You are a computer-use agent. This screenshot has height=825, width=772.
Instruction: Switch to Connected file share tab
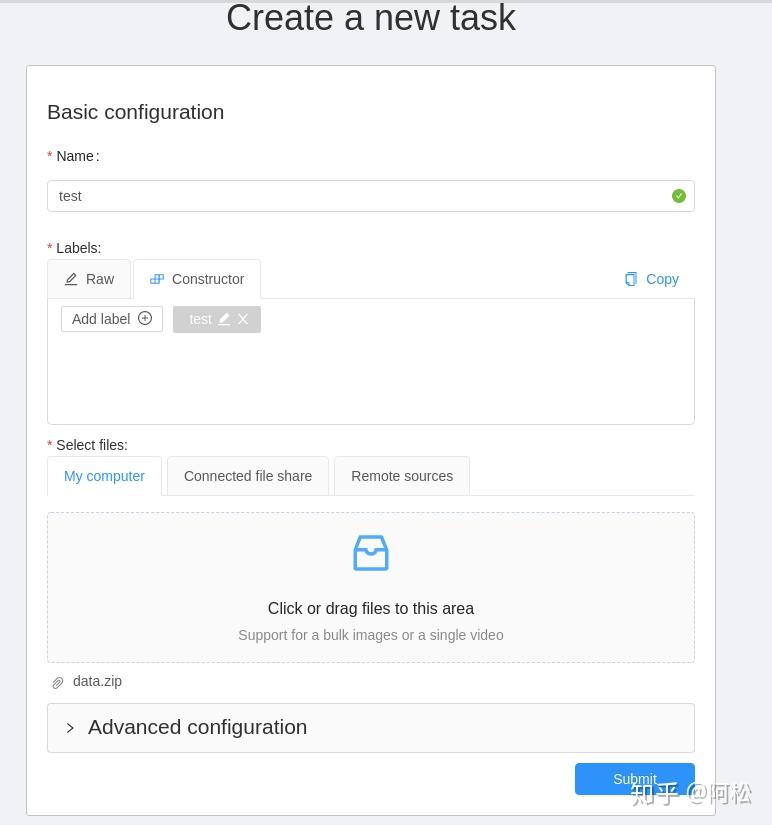(248, 476)
